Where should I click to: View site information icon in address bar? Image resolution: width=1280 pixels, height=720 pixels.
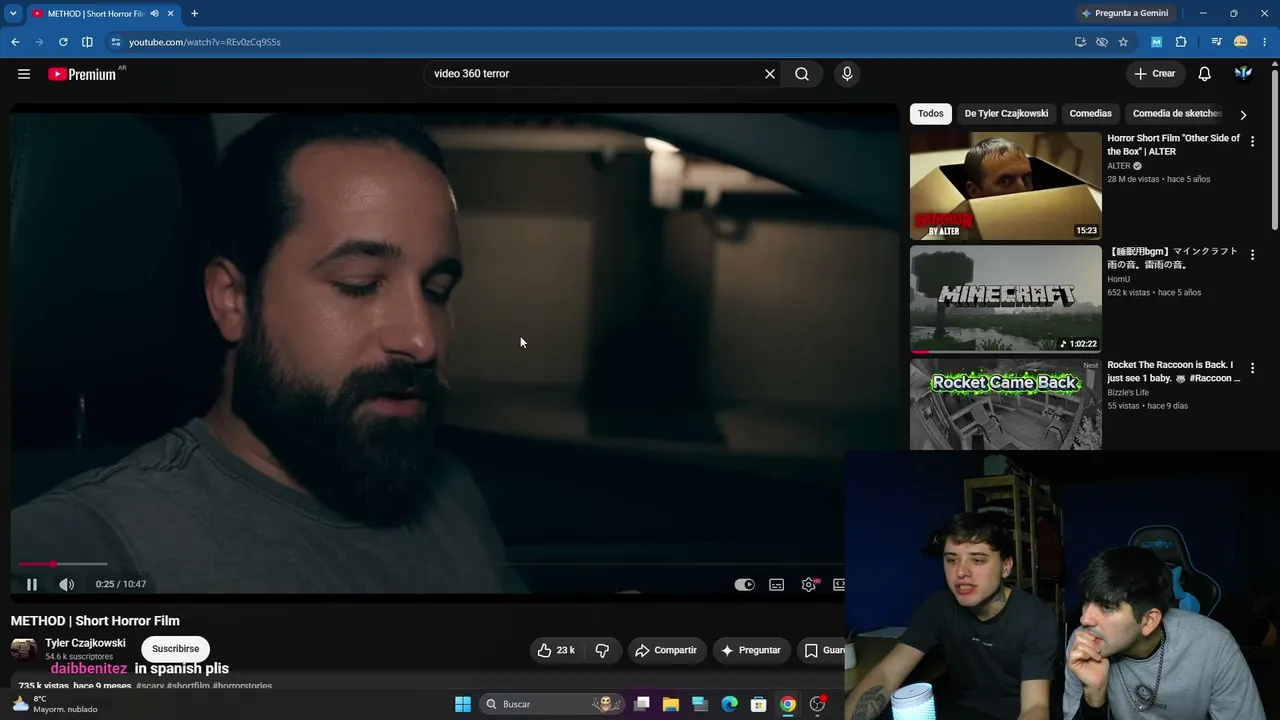[x=116, y=42]
